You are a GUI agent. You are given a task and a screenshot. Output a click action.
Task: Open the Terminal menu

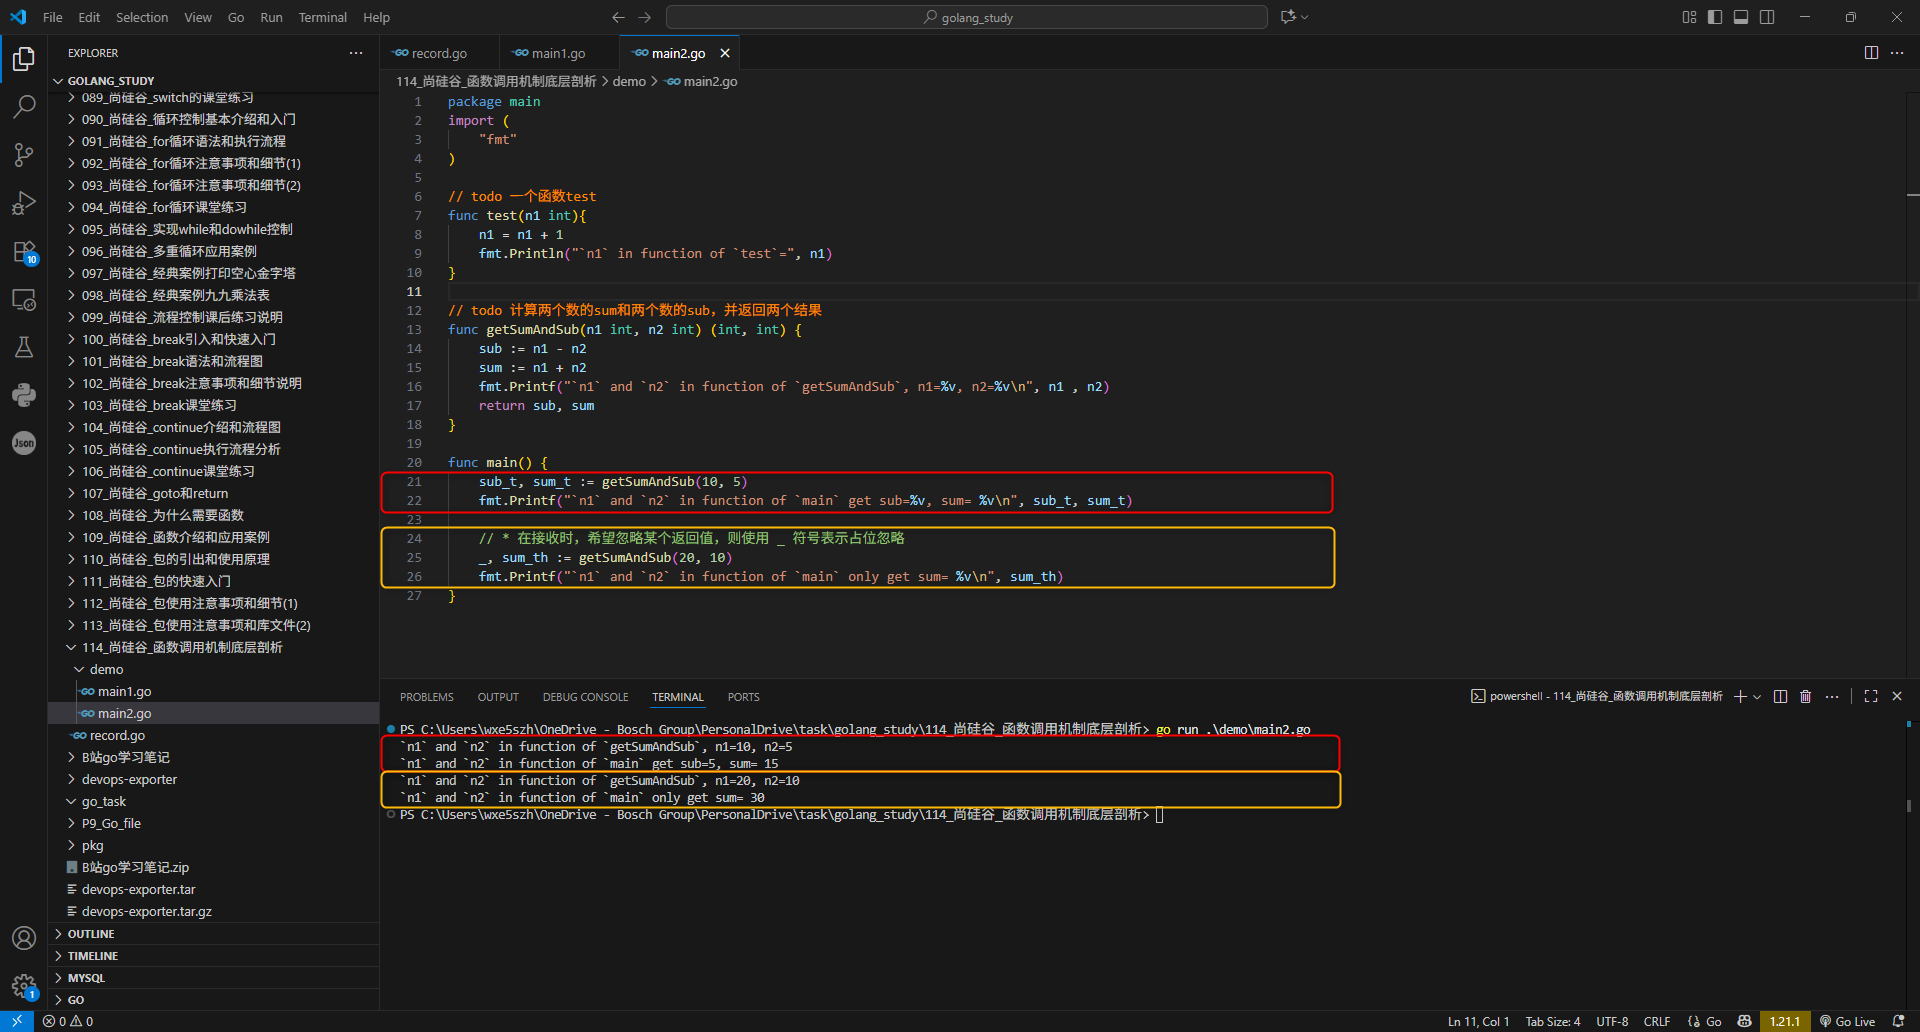322,17
